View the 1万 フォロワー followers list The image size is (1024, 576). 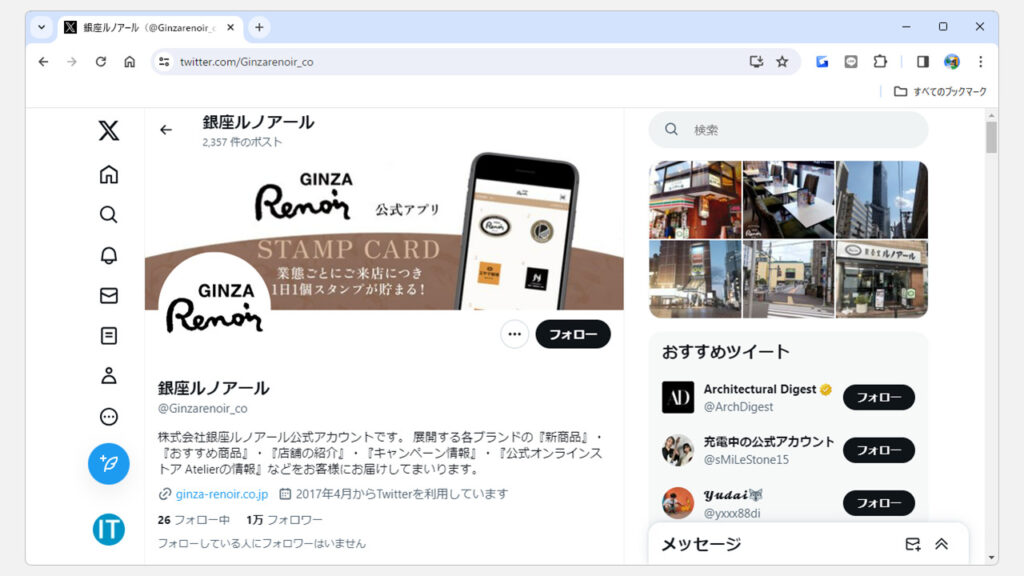point(284,520)
